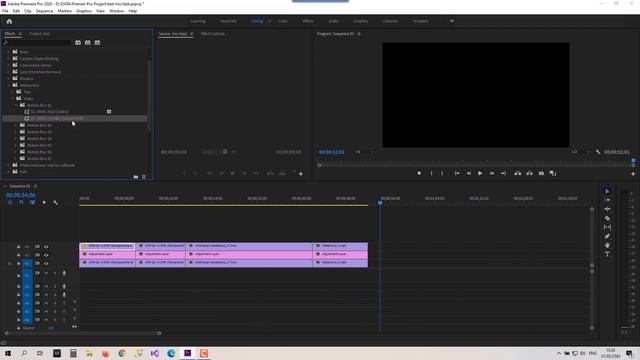Click 32-bit Color effects filter icon

pos(87,42)
